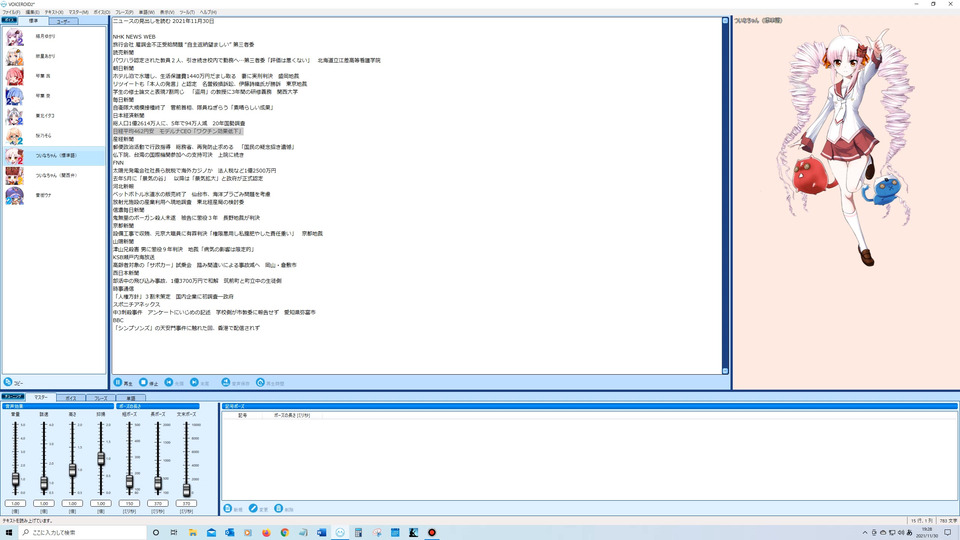Screen dimensions: 960x540
Task: Click the text editor scrollbar up arrow
Action: 726,21
